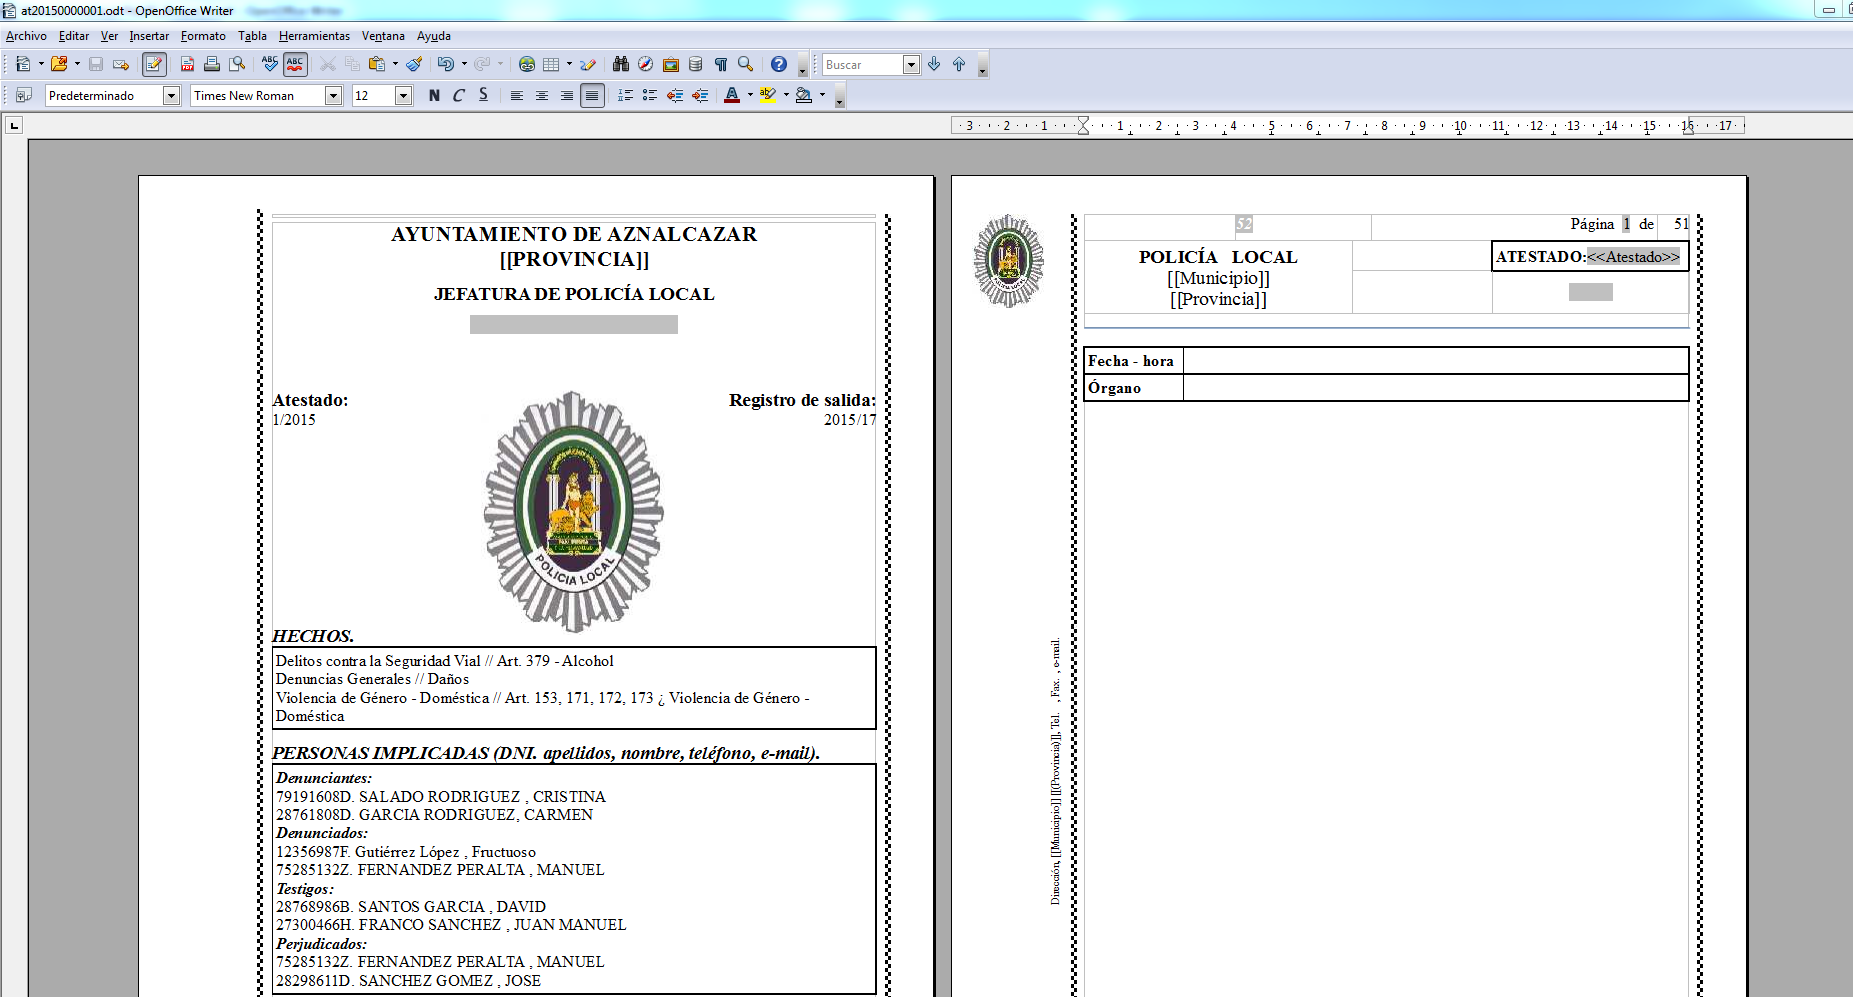This screenshot has height=997, width=1853.
Task: Open the Print Preview
Action: pos(236,64)
